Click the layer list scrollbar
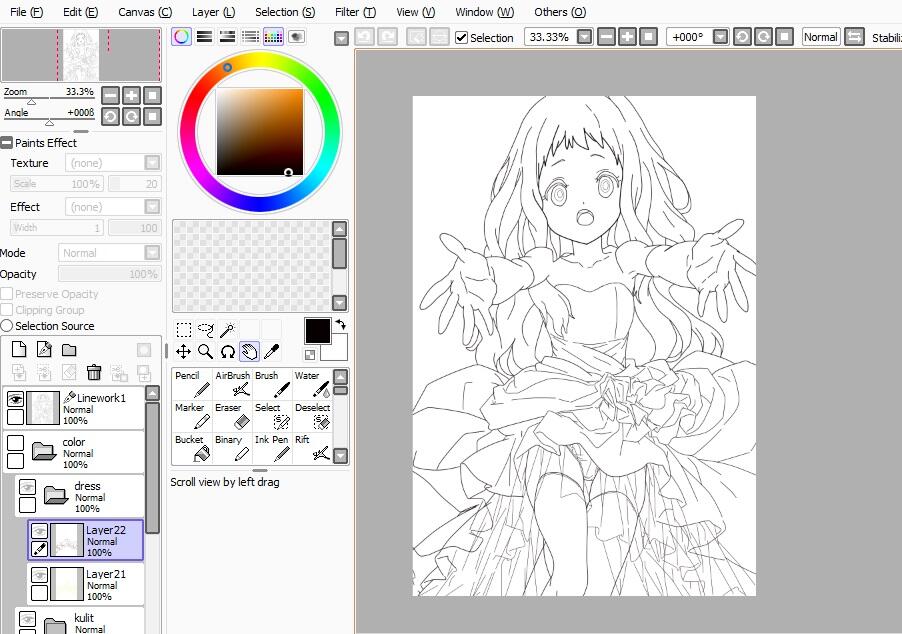The height and width of the screenshot is (634, 902). 152,466
